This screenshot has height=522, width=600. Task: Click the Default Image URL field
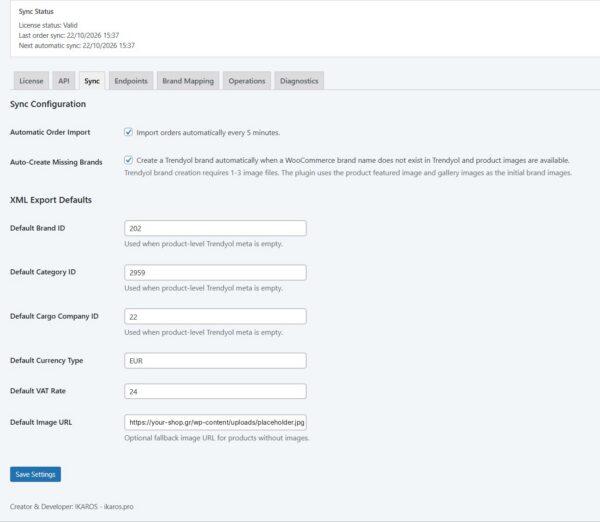(215, 422)
